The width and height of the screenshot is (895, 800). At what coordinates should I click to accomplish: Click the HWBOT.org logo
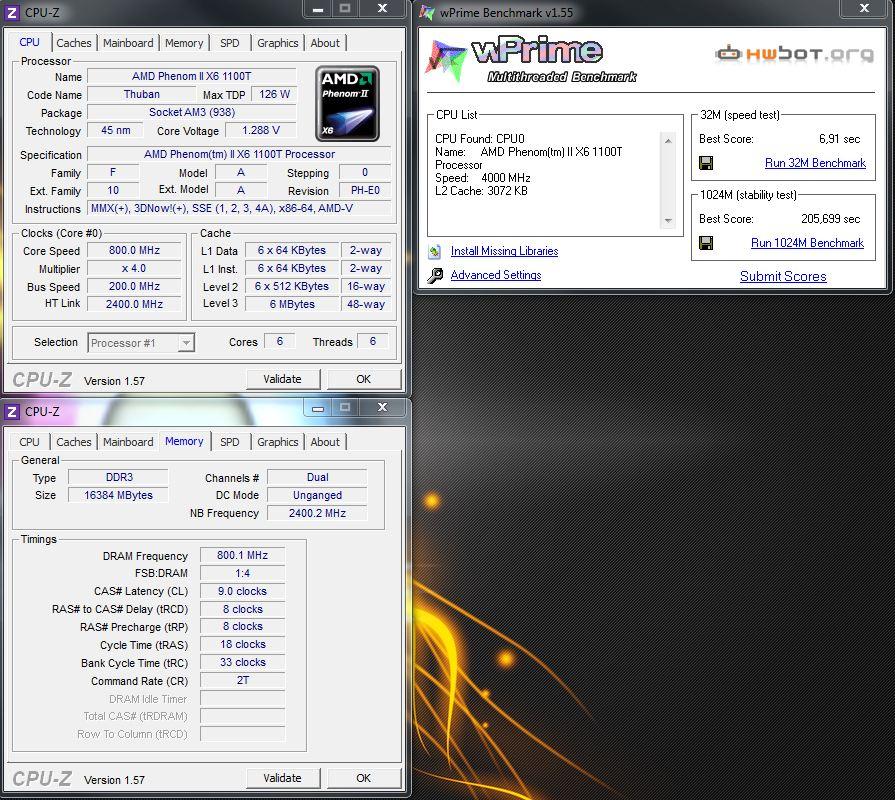coord(794,54)
